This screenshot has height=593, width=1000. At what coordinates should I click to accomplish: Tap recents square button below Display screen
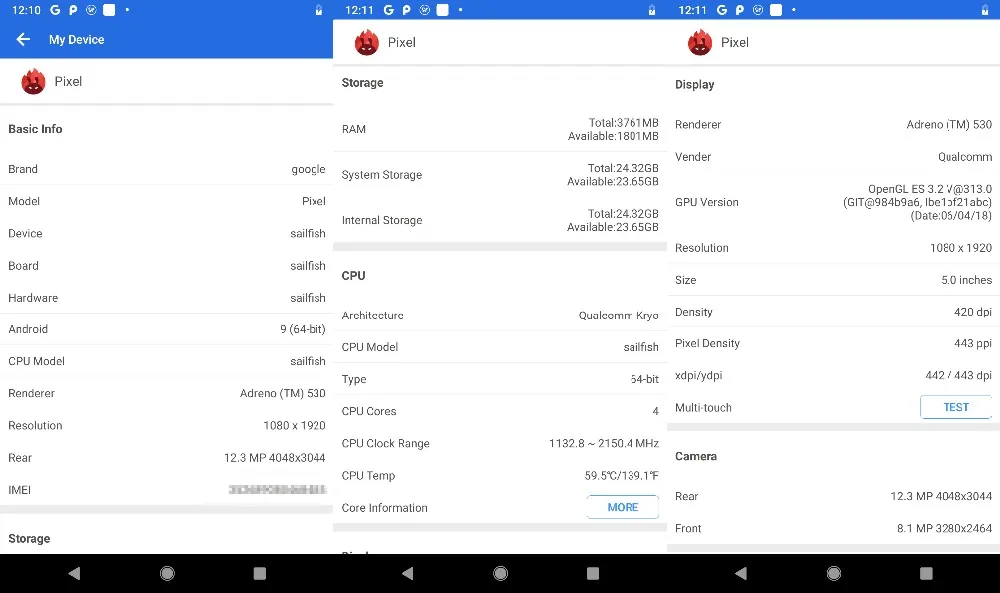pyautogui.click(x=926, y=573)
